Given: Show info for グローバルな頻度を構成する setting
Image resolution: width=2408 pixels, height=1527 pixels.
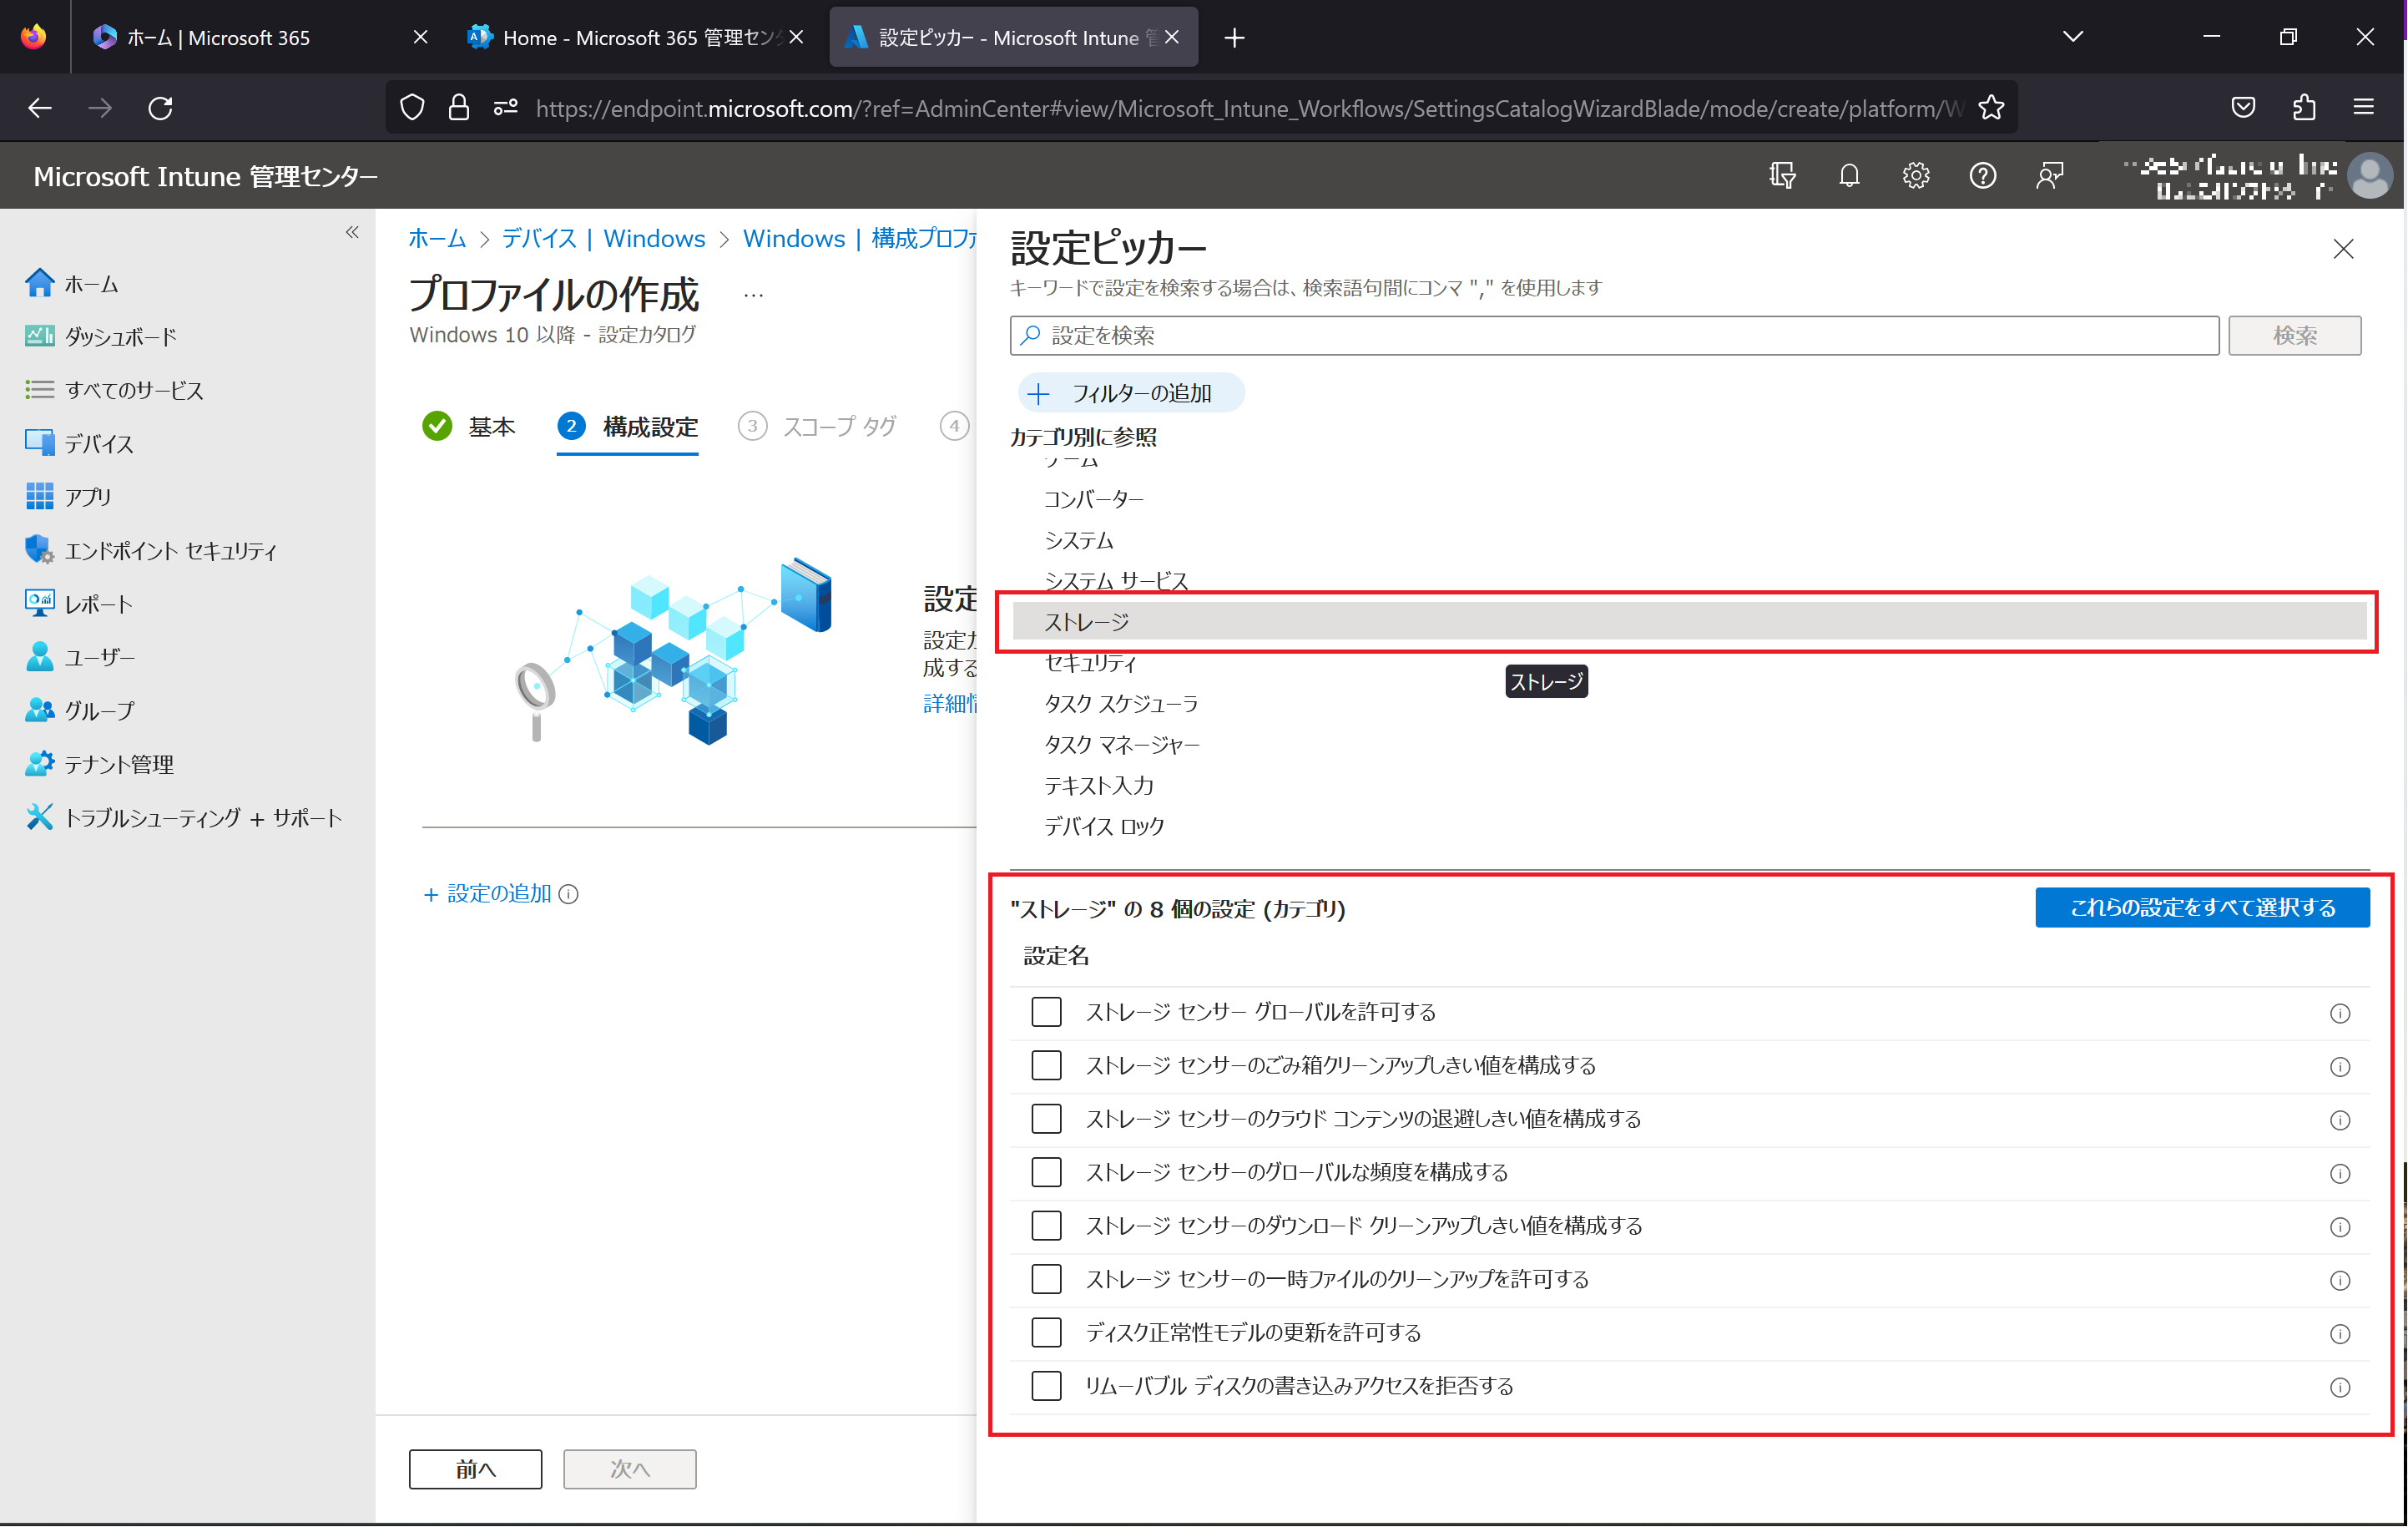Looking at the screenshot, I should pos(2339,1174).
